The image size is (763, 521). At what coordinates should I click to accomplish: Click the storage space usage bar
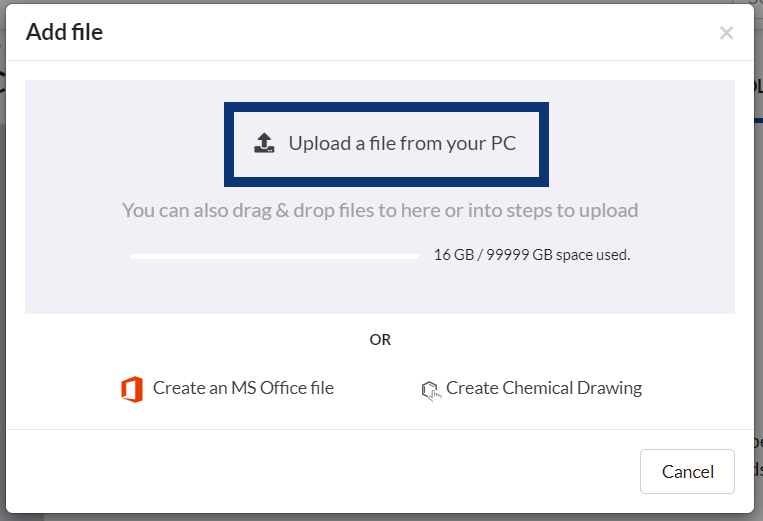click(274, 256)
